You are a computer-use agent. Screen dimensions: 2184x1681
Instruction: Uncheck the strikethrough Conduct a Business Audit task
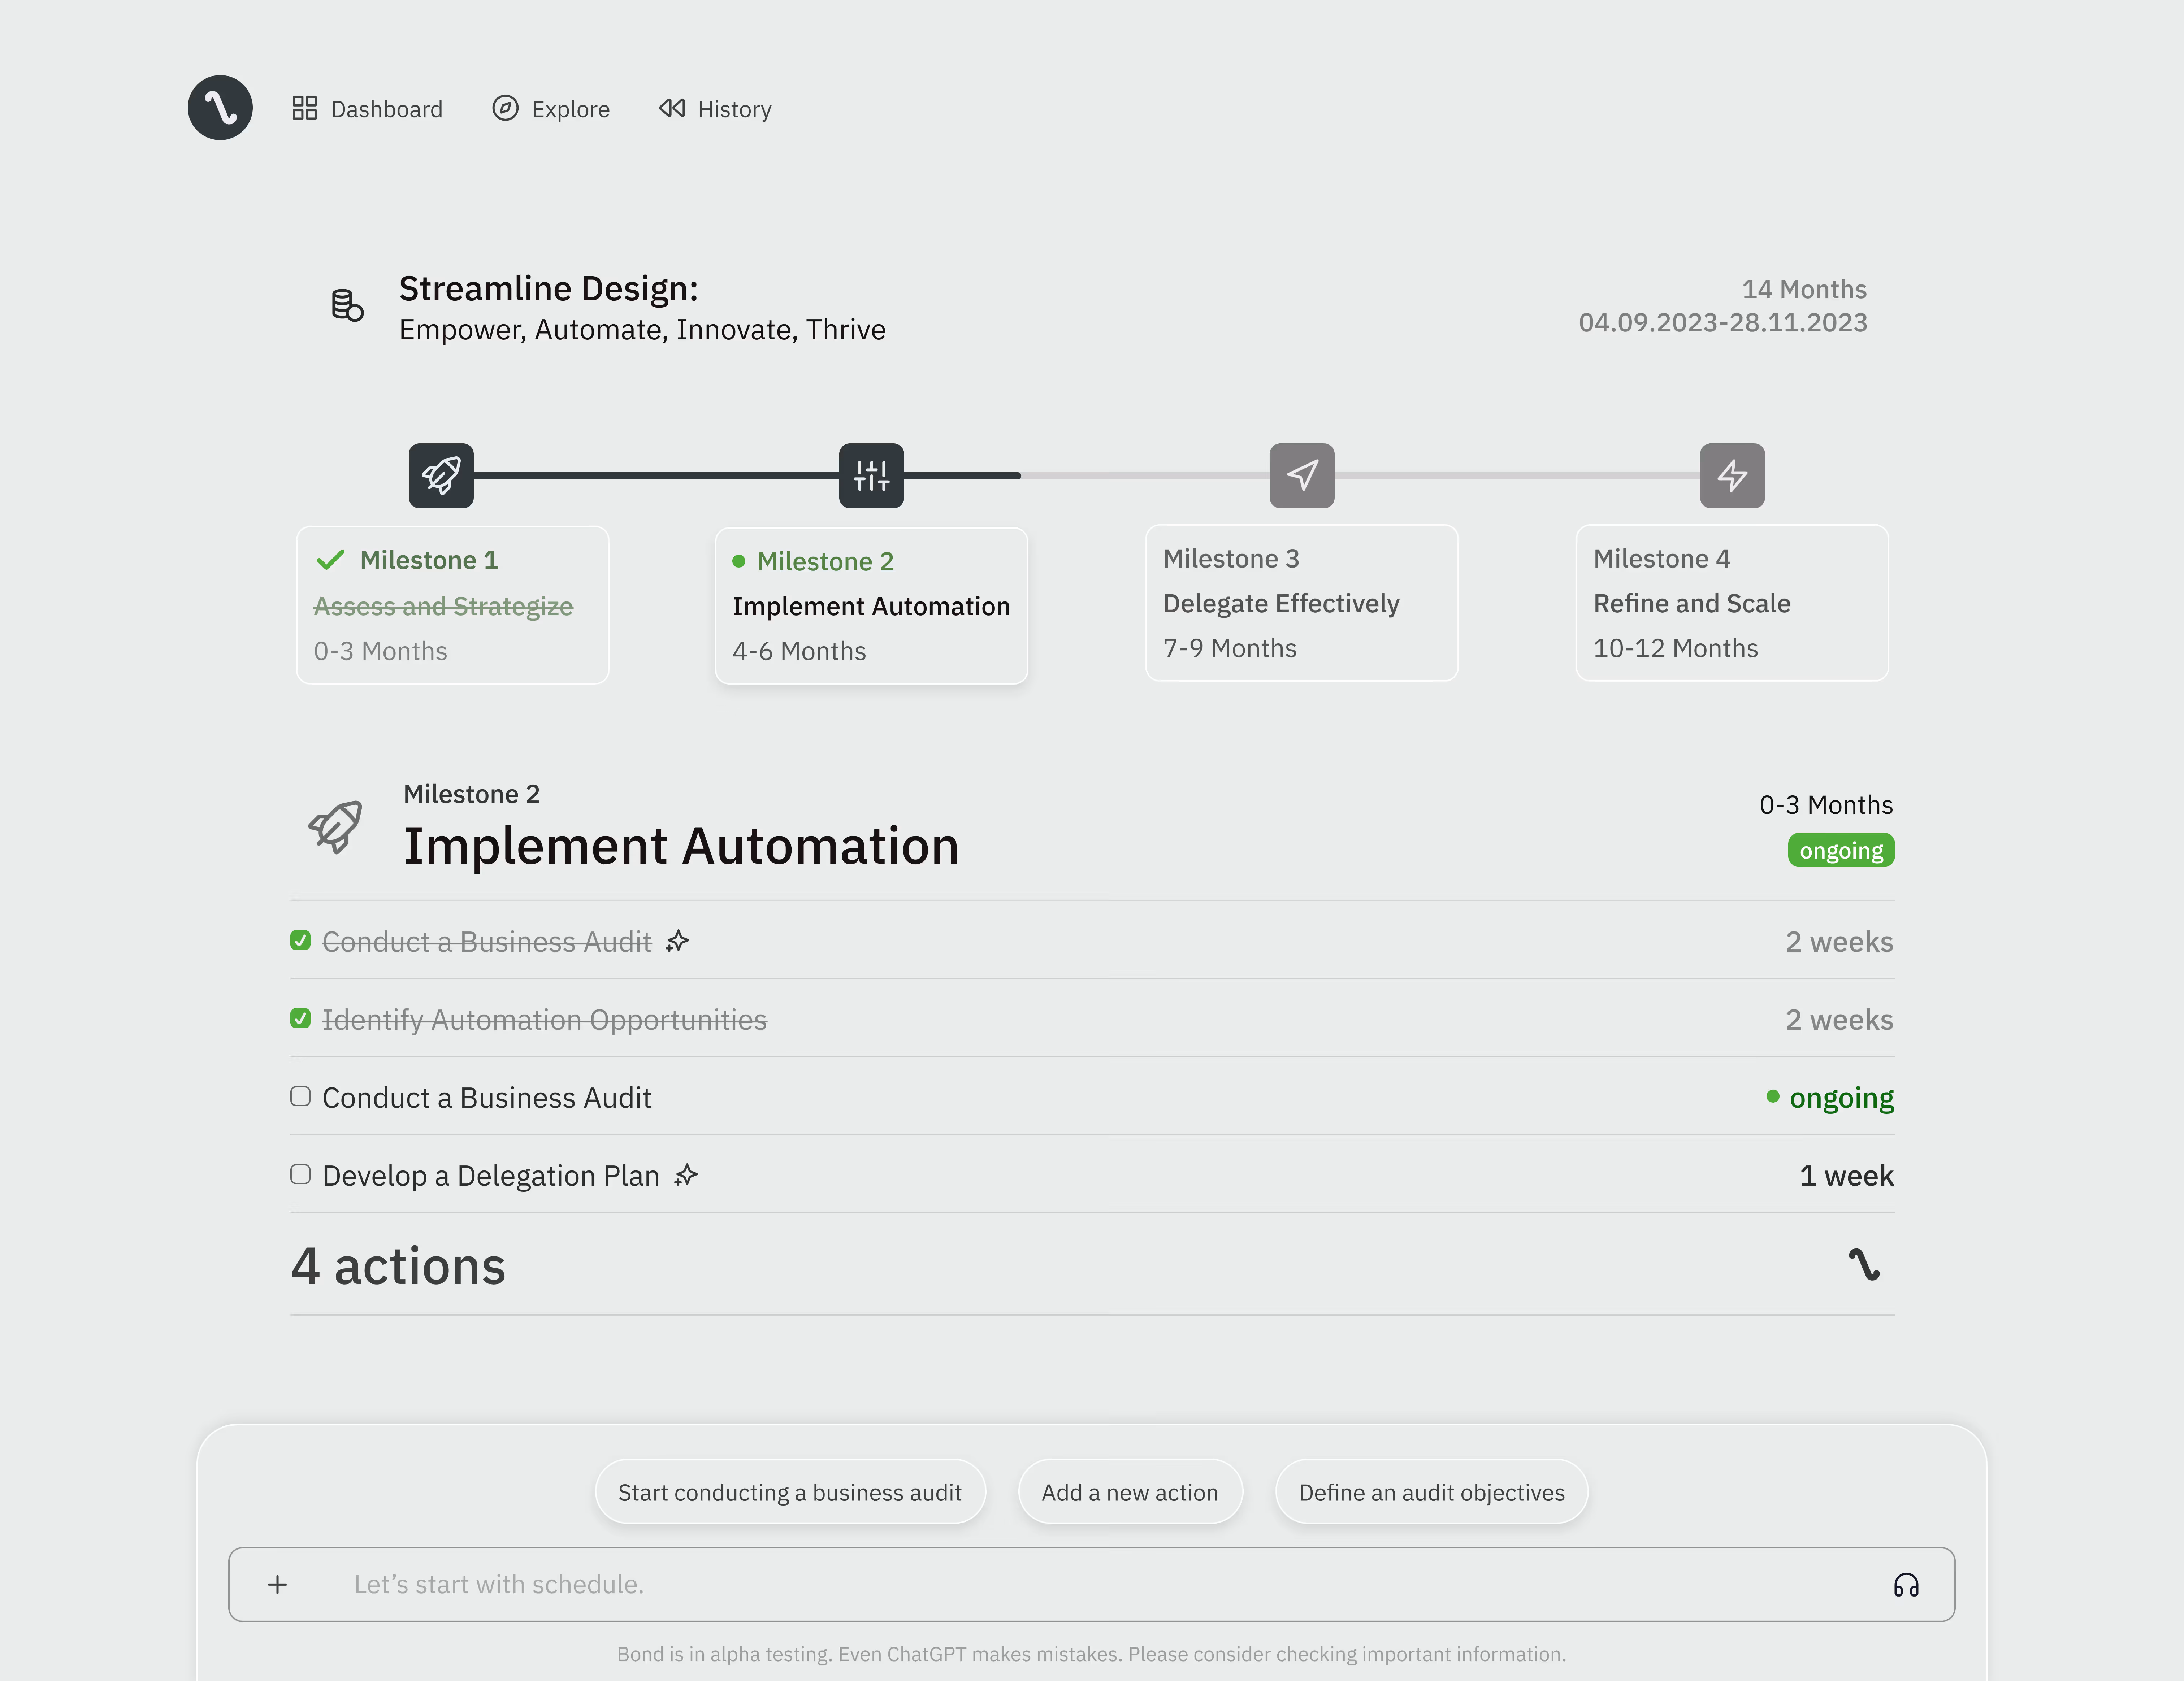[300, 941]
